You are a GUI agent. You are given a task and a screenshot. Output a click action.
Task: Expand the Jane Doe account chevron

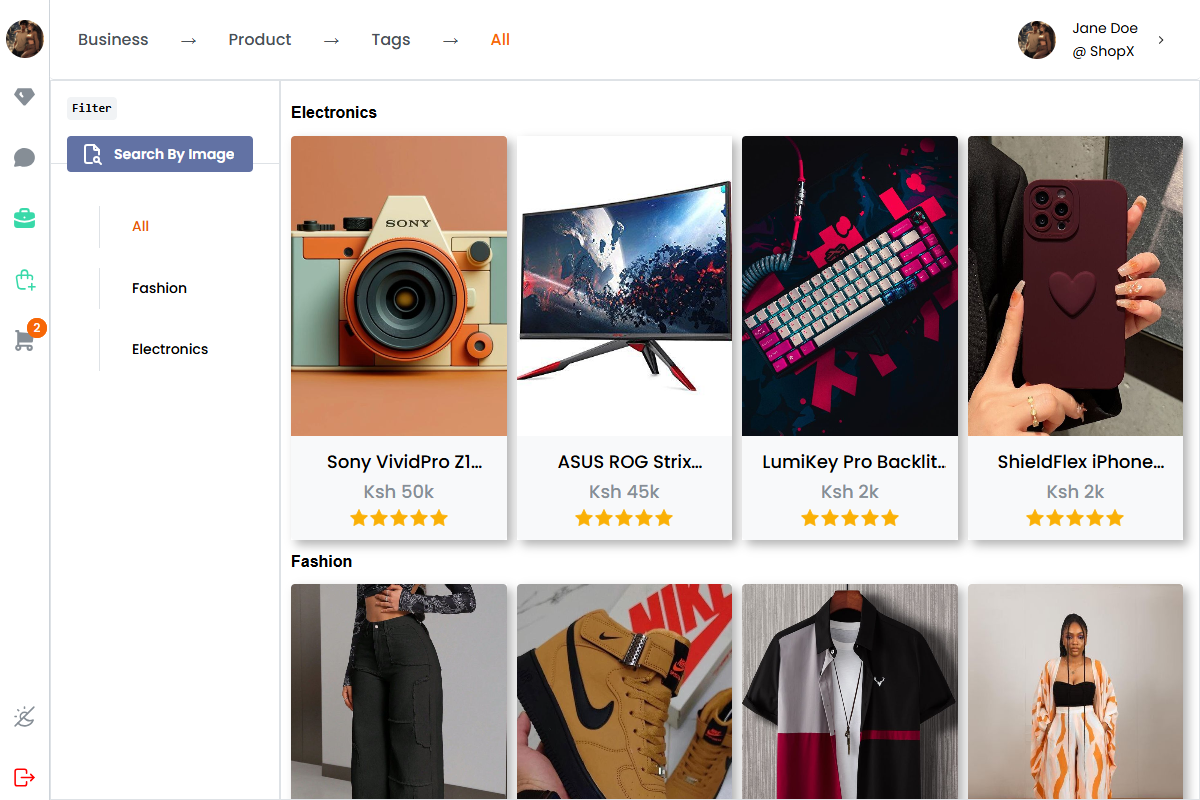(x=1161, y=40)
